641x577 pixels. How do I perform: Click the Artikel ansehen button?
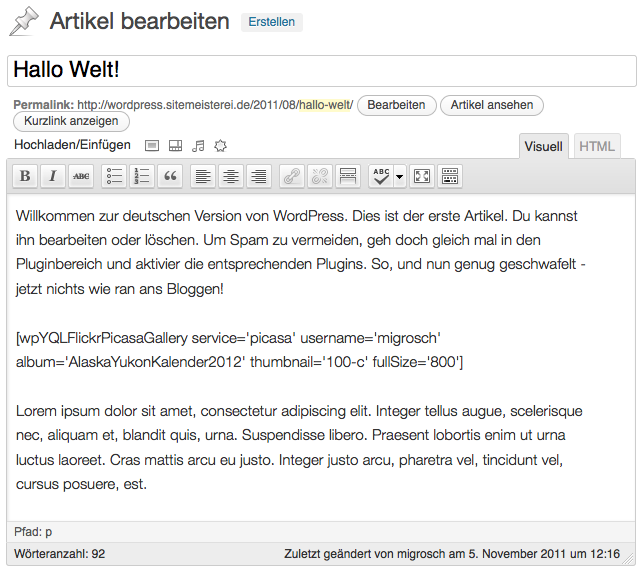coord(493,105)
